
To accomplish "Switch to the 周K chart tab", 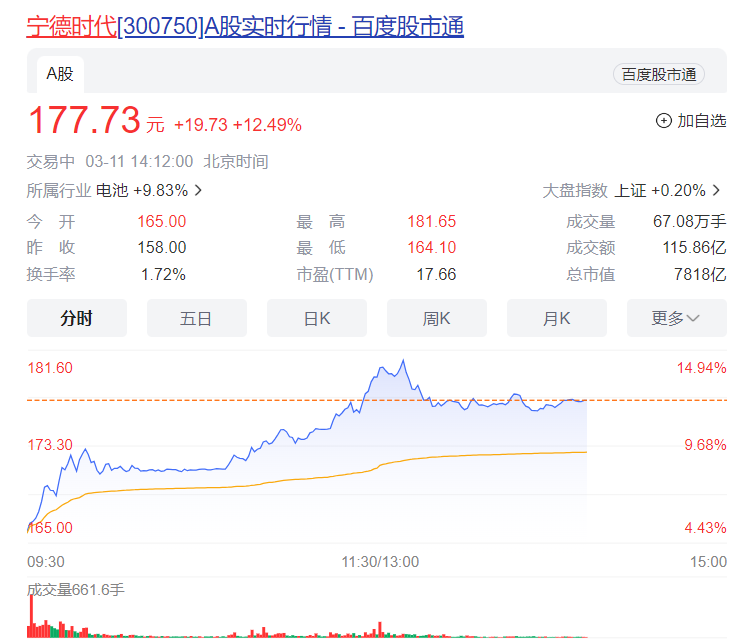I will [x=436, y=318].
